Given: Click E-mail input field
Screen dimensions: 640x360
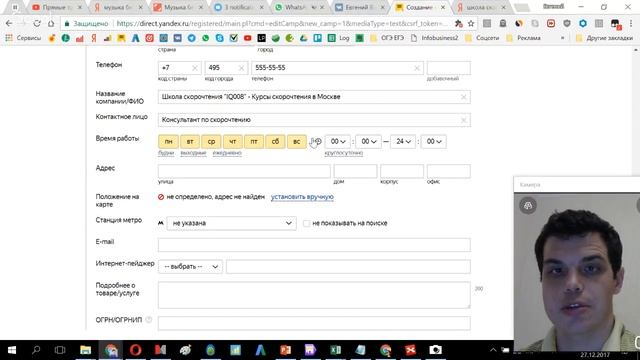Looking at the screenshot, I should (x=314, y=245).
